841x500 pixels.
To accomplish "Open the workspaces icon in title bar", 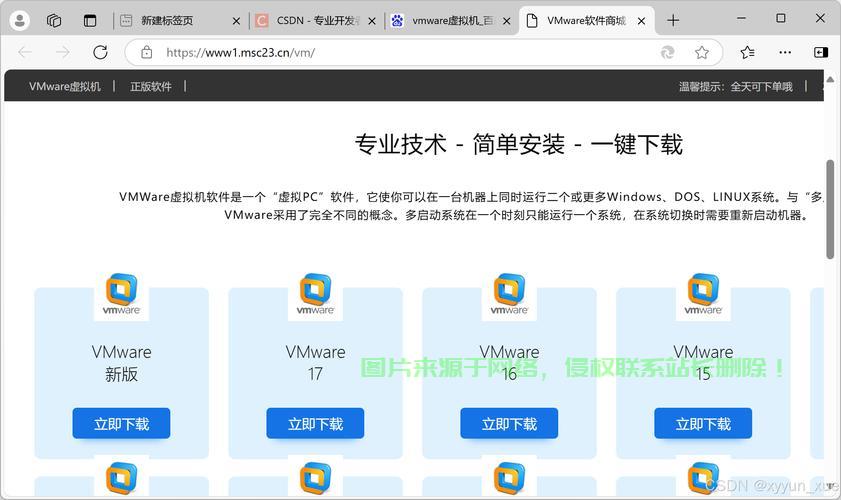I will (x=54, y=20).
